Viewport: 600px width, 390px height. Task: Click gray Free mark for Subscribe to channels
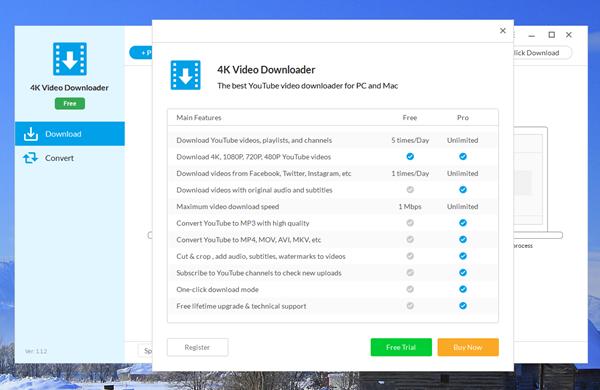pos(410,273)
